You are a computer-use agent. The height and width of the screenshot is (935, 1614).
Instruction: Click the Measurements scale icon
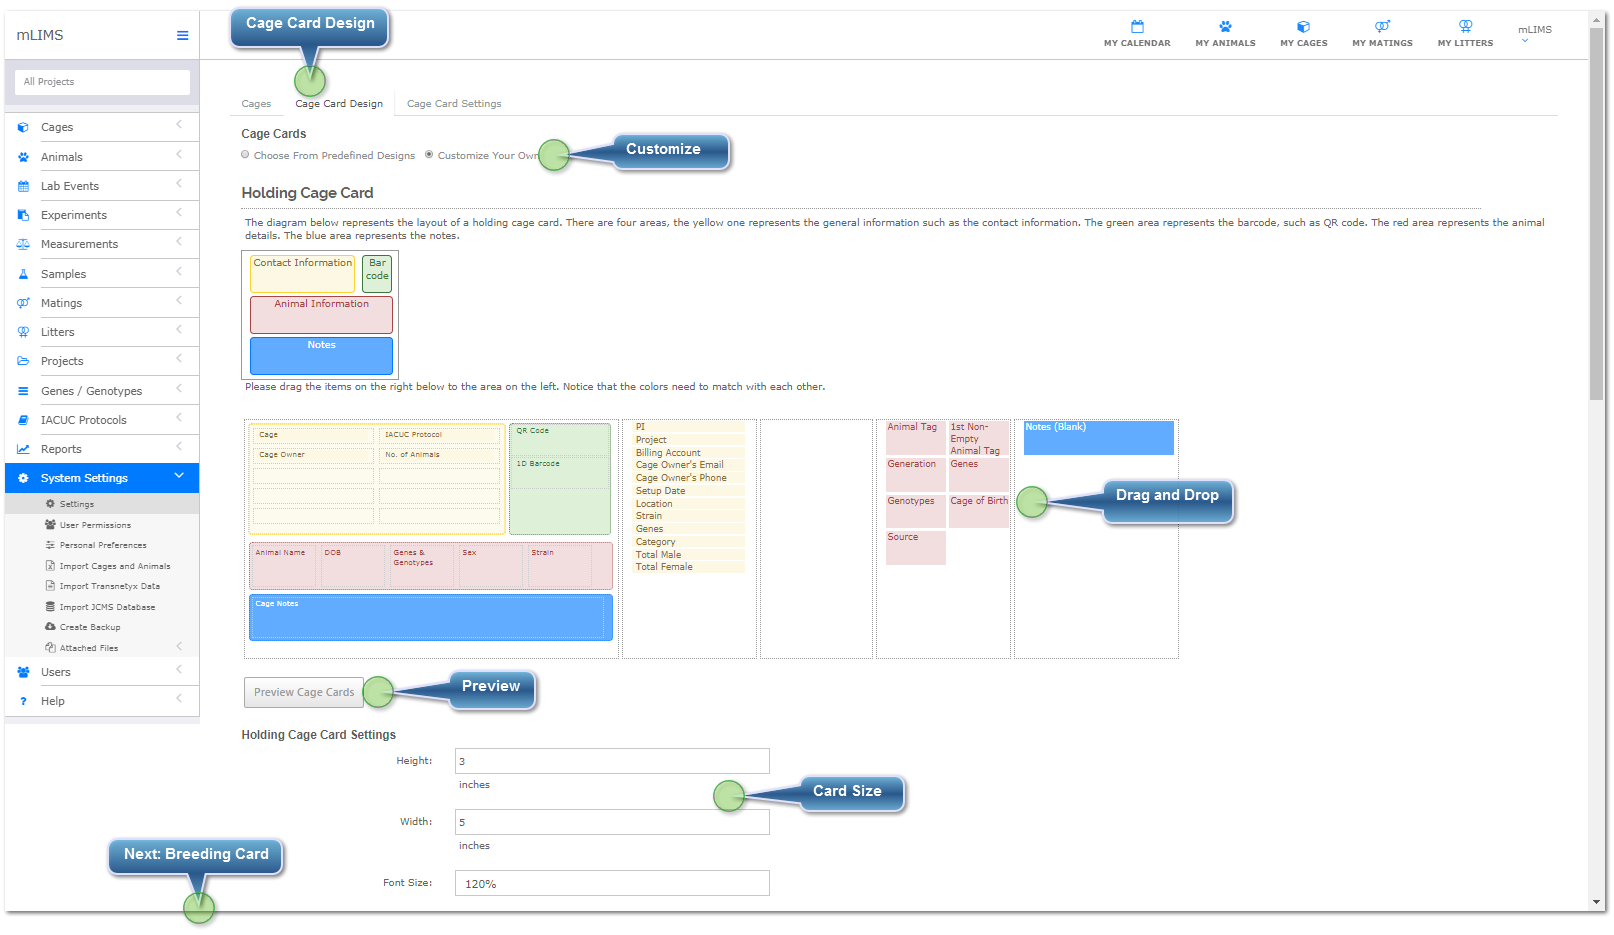pyautogui.click(x=23, y=244)
